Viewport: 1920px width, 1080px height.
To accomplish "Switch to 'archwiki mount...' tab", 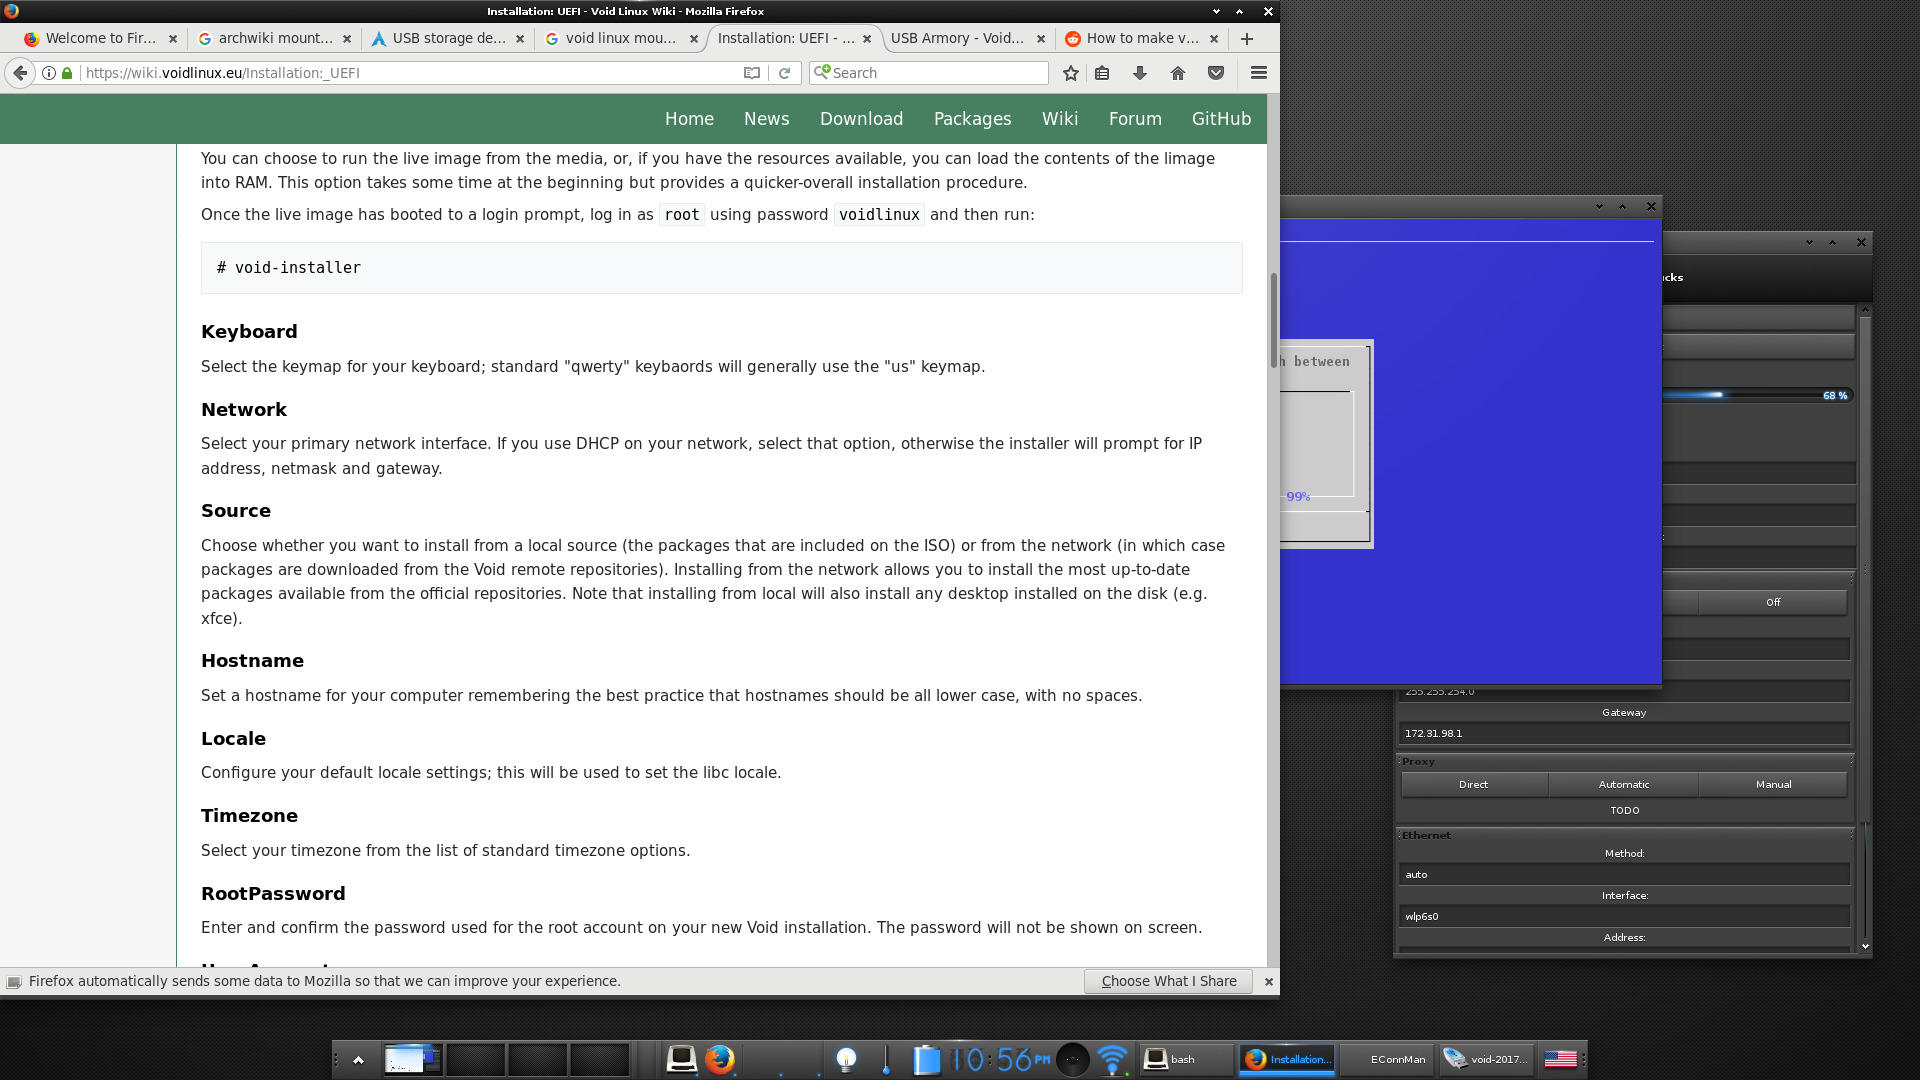I will tap(275, 39).
